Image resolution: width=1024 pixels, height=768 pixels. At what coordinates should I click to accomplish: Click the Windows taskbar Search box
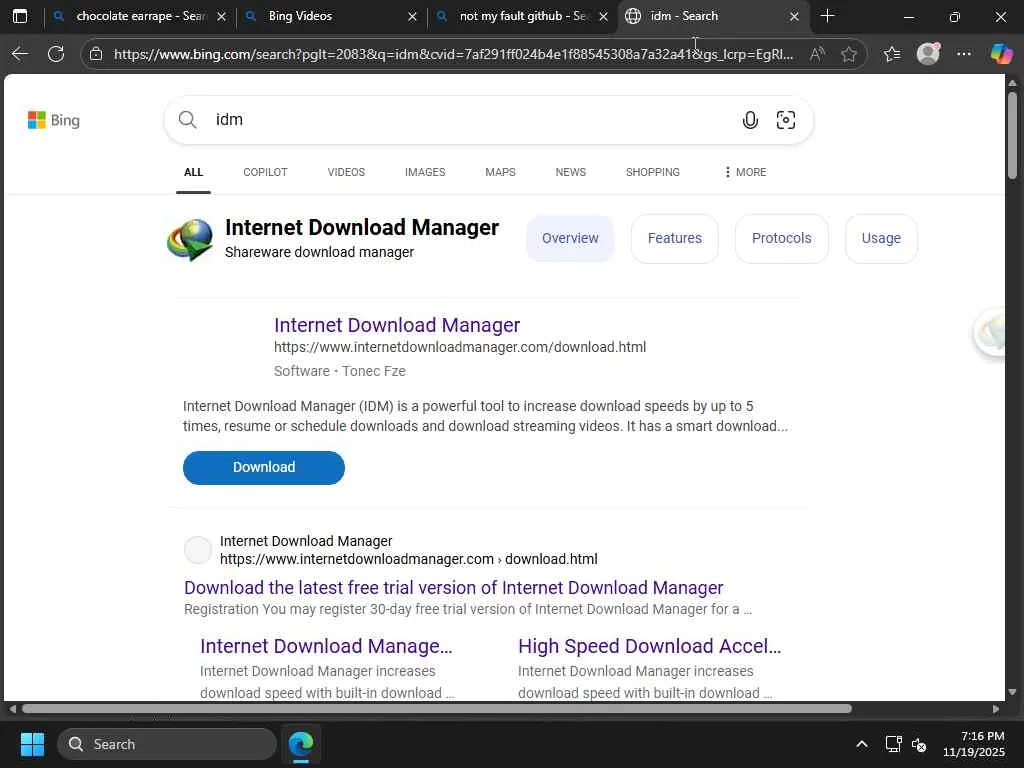coord(167,744)
